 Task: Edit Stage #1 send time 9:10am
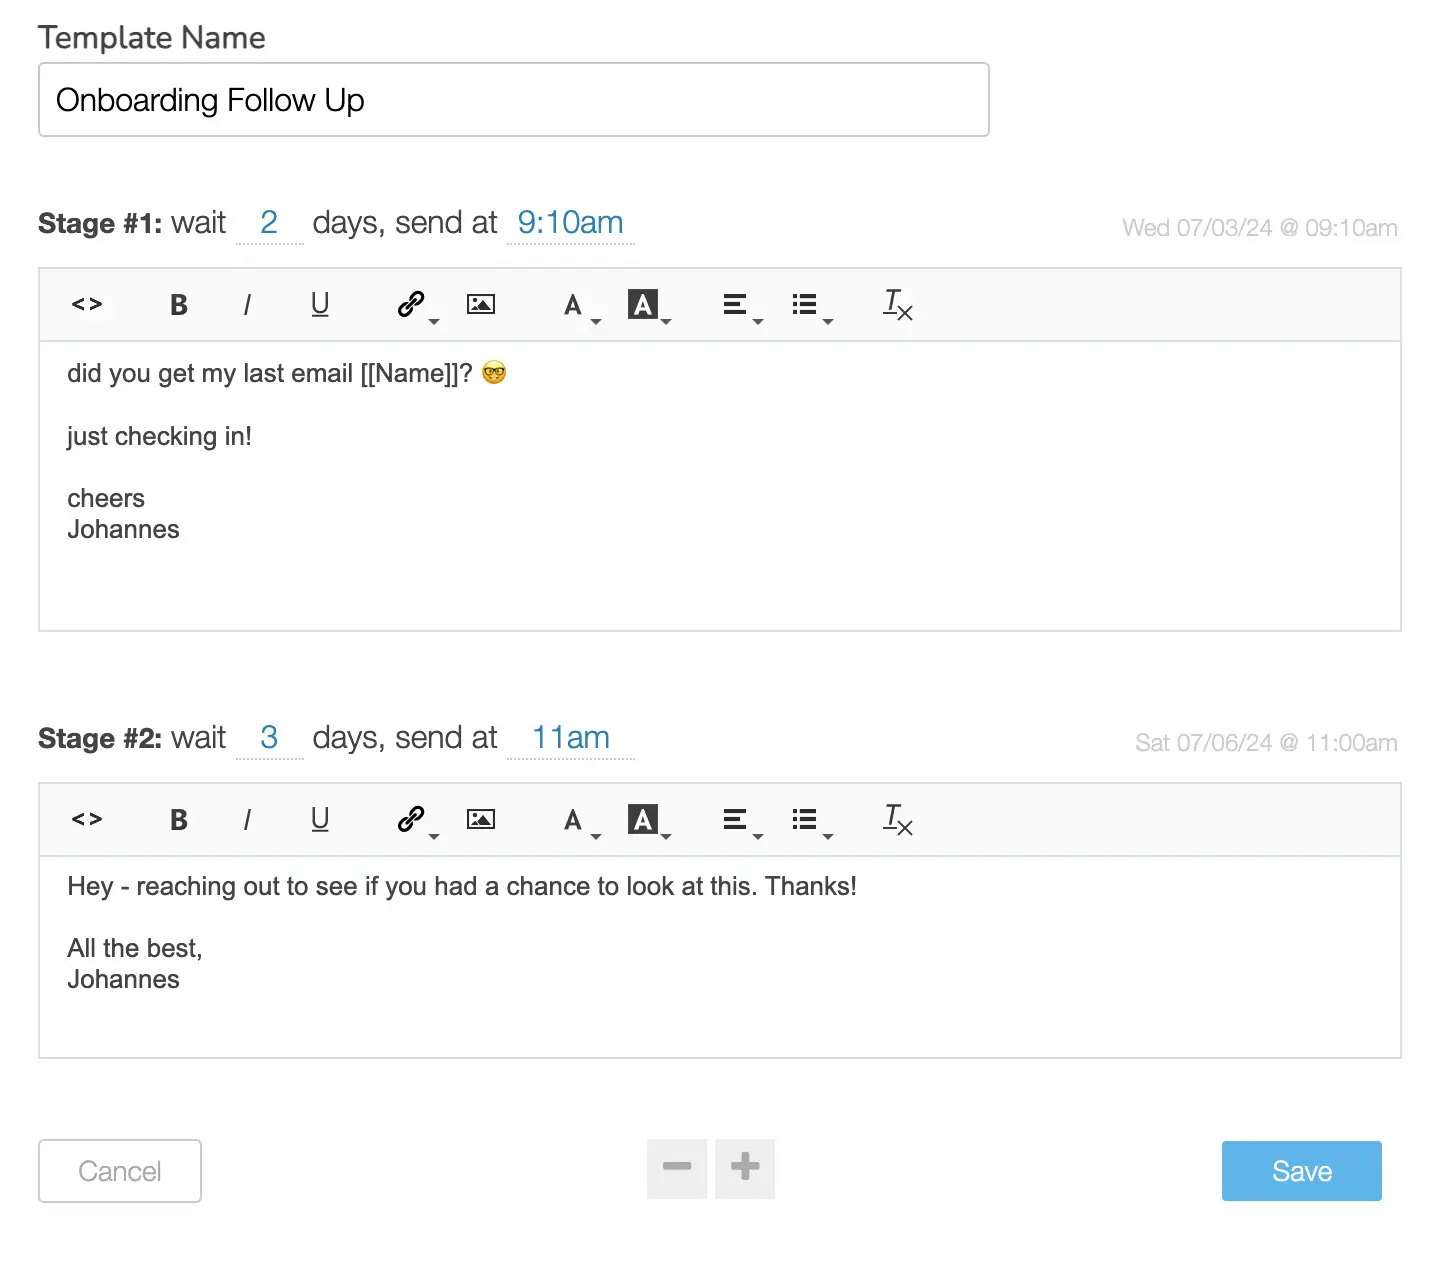[570, 223]
